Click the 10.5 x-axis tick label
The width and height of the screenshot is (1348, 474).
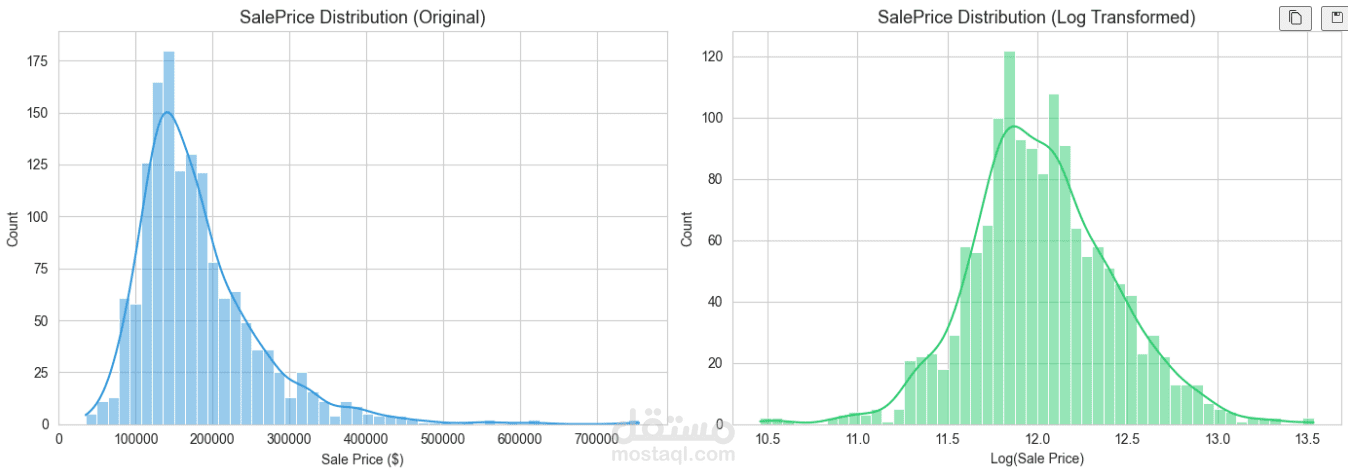(768, 439)
